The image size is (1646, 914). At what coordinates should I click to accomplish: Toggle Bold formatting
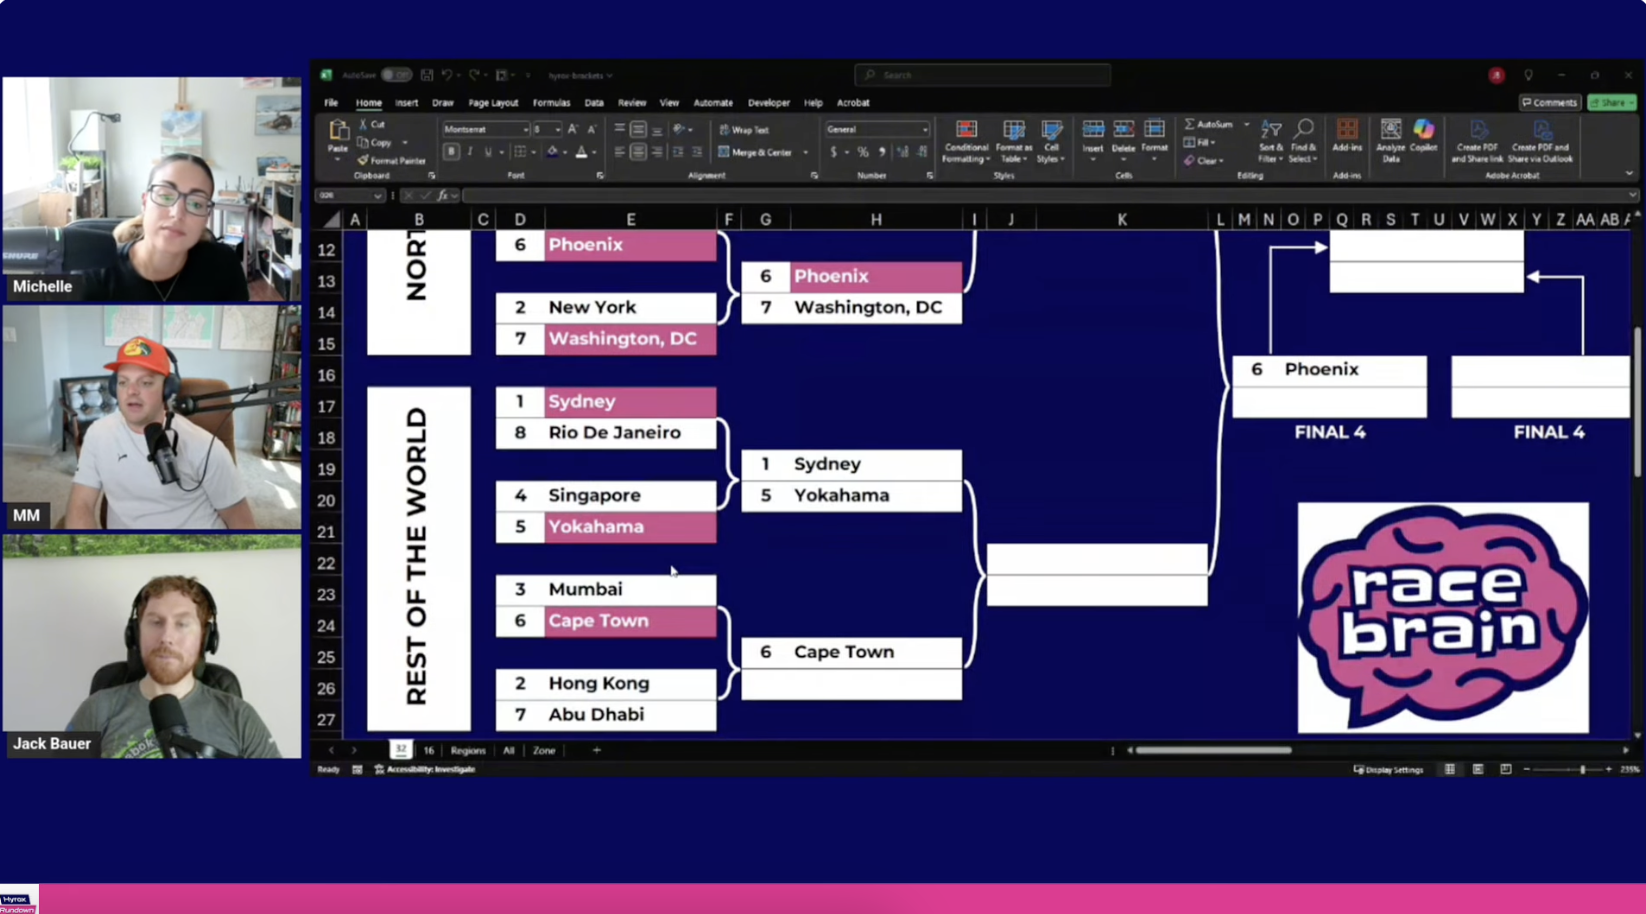point(451,152)
